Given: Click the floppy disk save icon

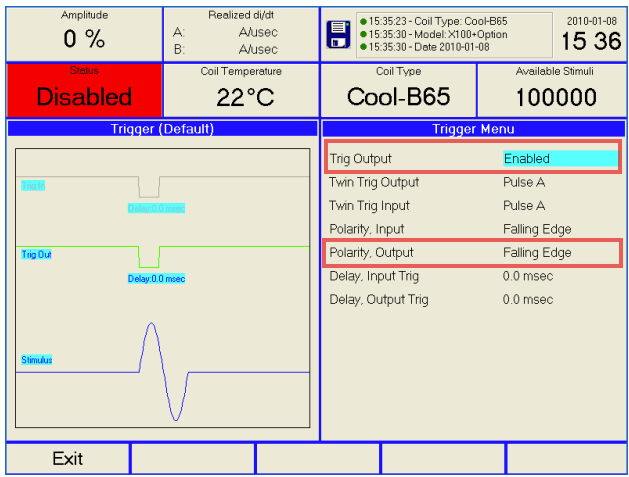Looking at the screenshot, I should (x=338, y=35).
